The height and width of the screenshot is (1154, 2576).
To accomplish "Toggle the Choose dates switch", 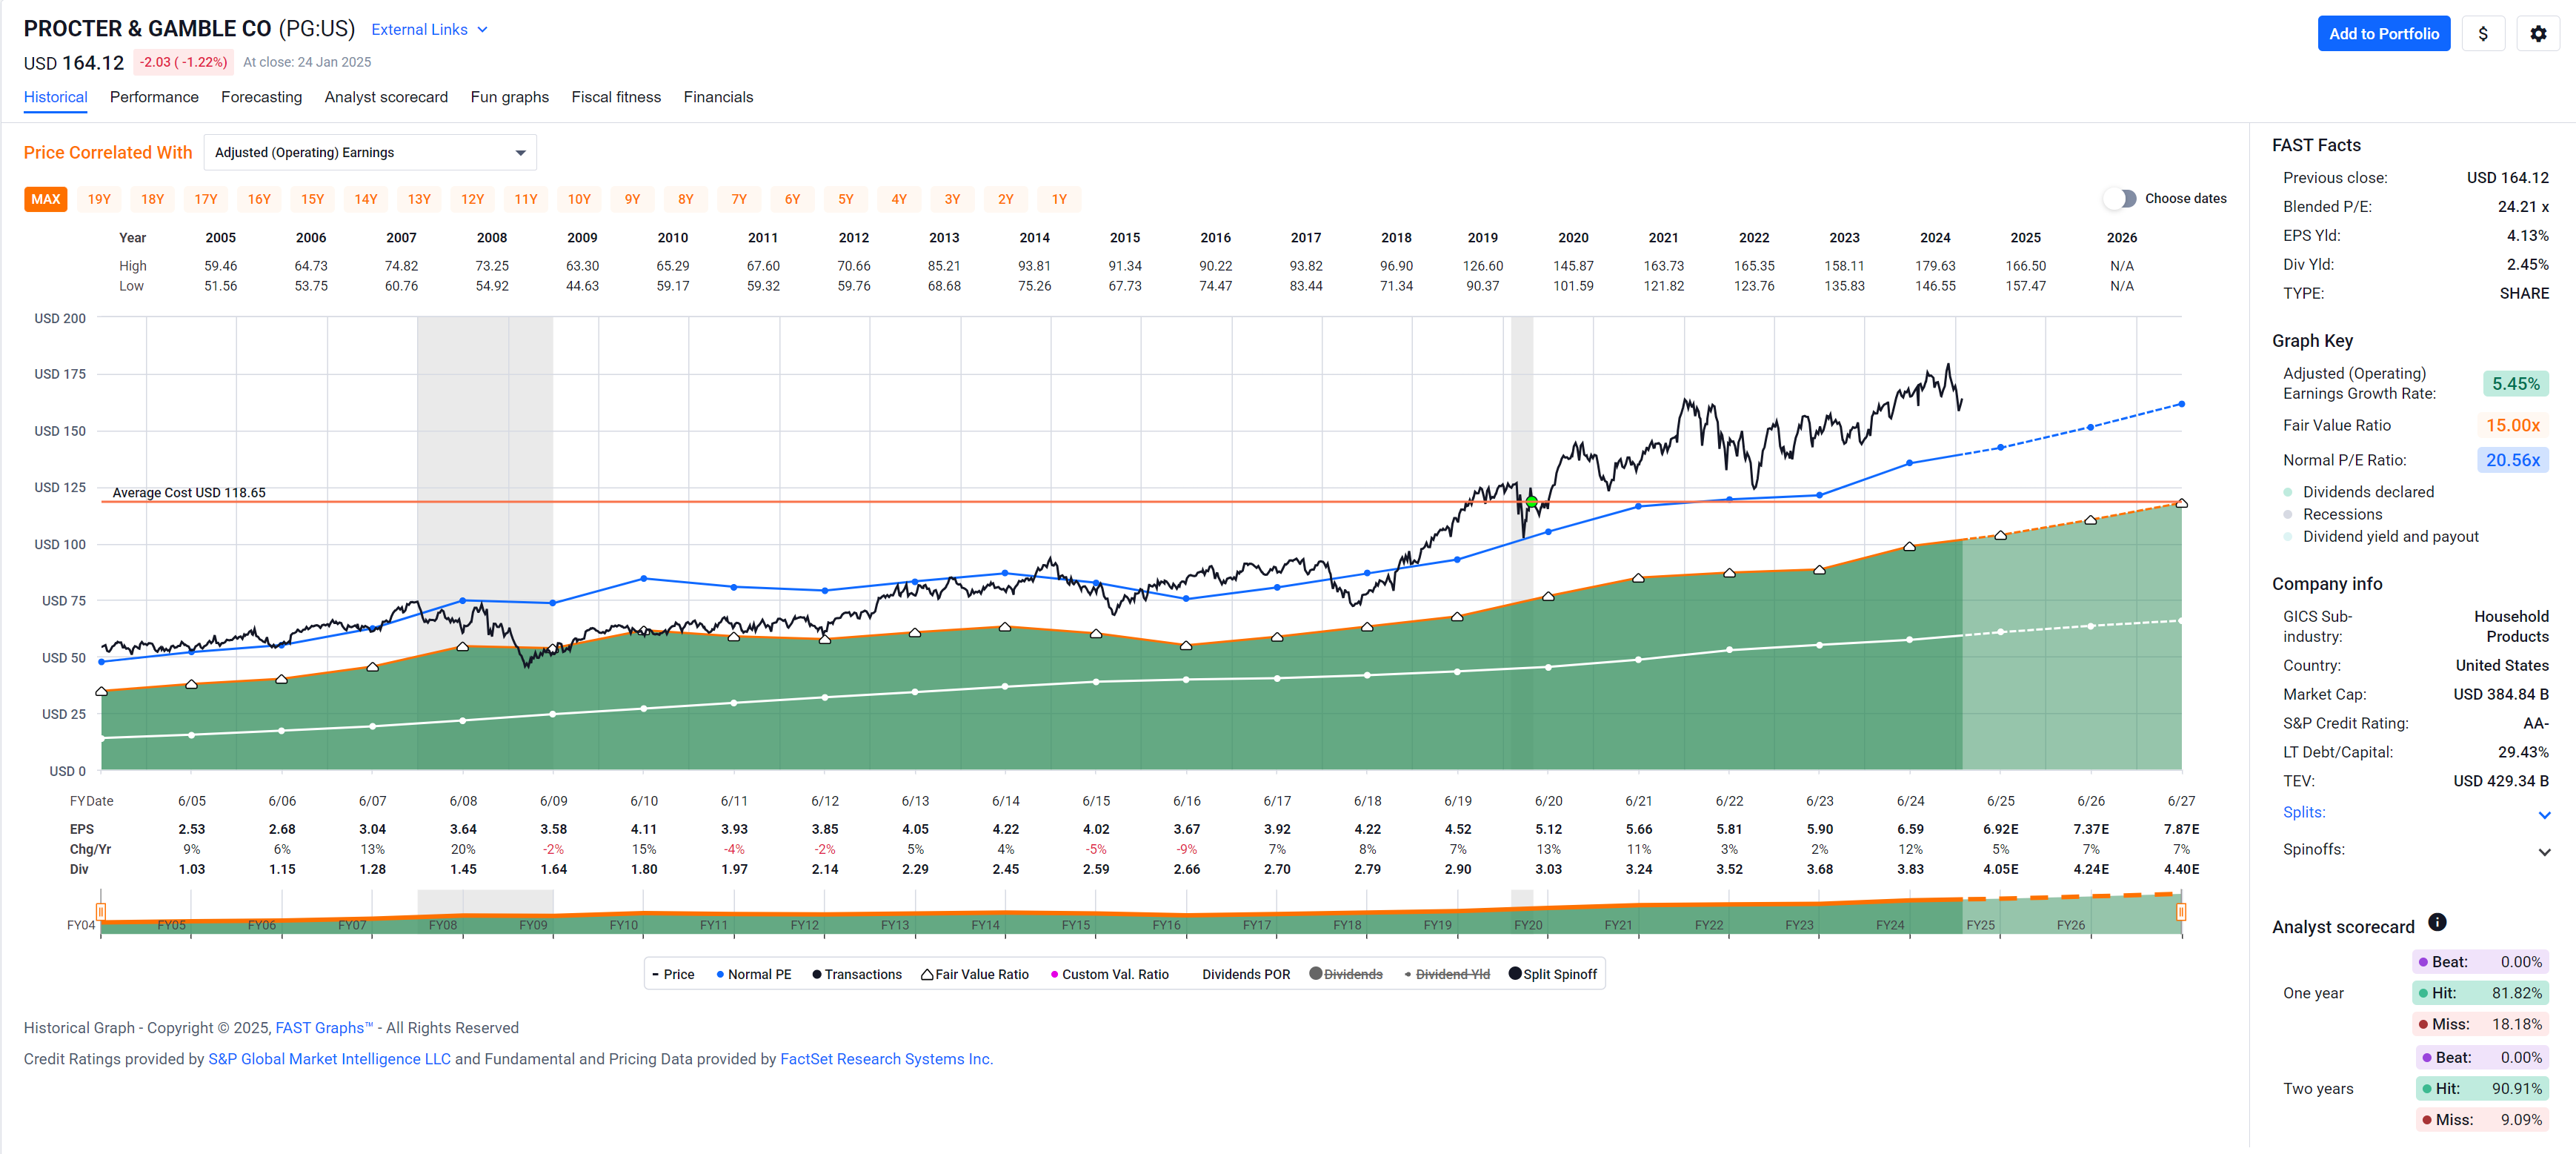I will (2119, 198).
